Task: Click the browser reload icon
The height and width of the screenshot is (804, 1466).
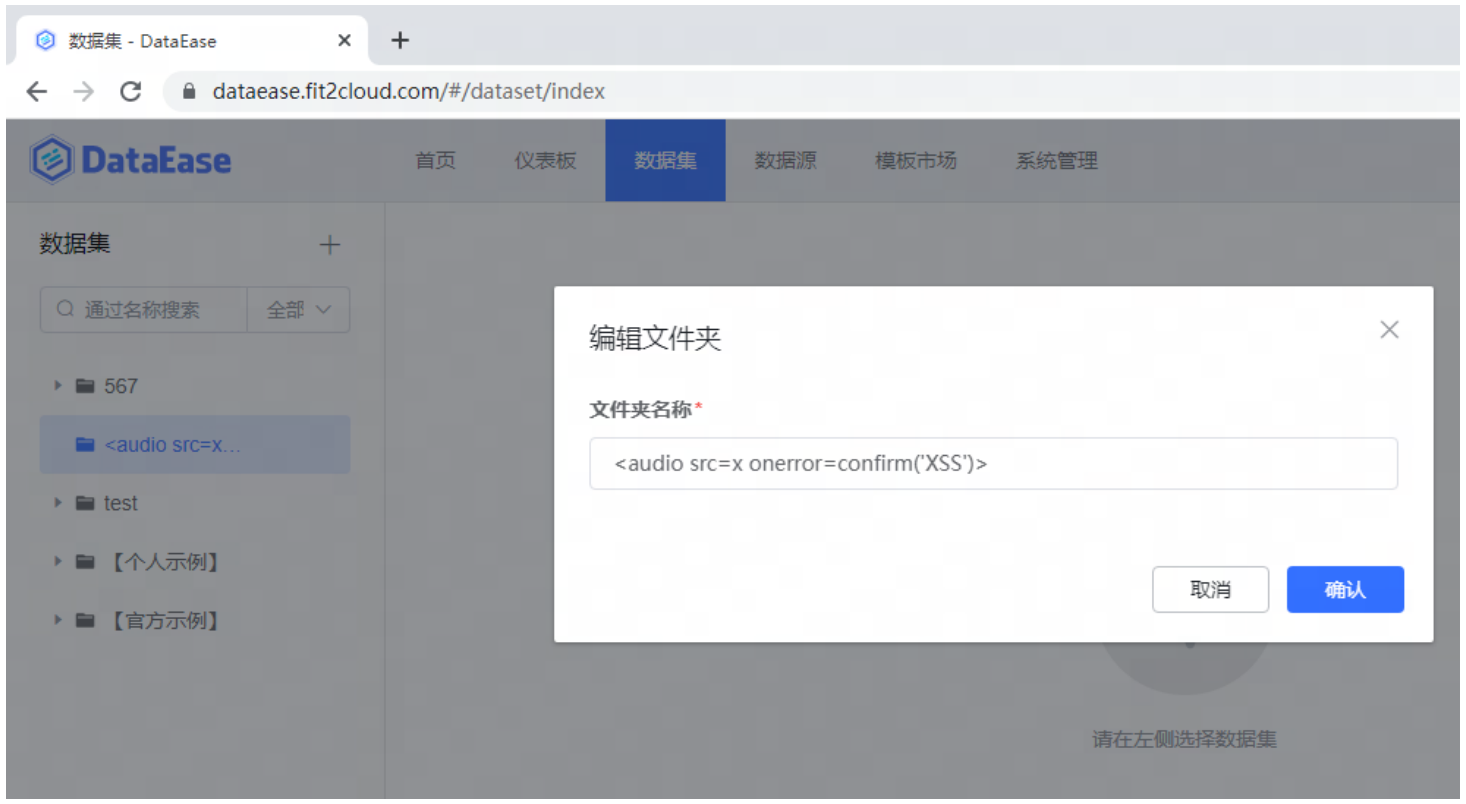Action: click(131, 91)
